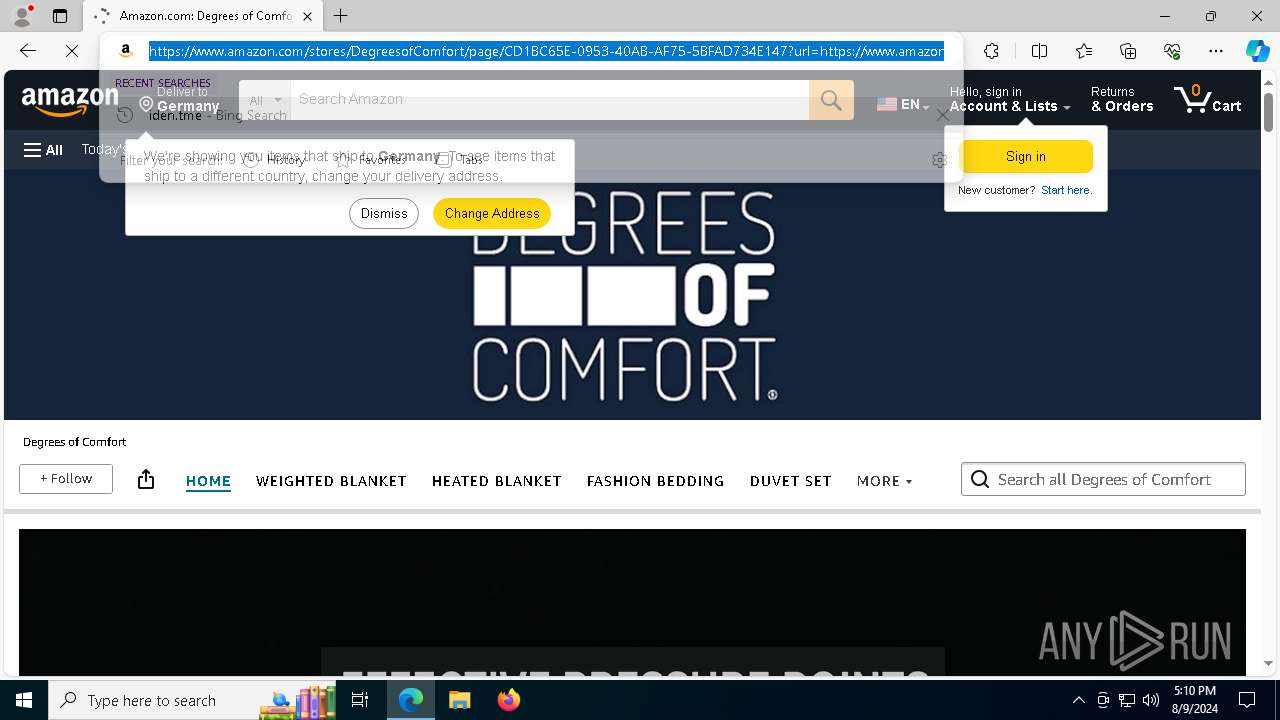Open the WEIGHTED BLANKET tab
Screen dimensions: 1280x720
(331, 481)
